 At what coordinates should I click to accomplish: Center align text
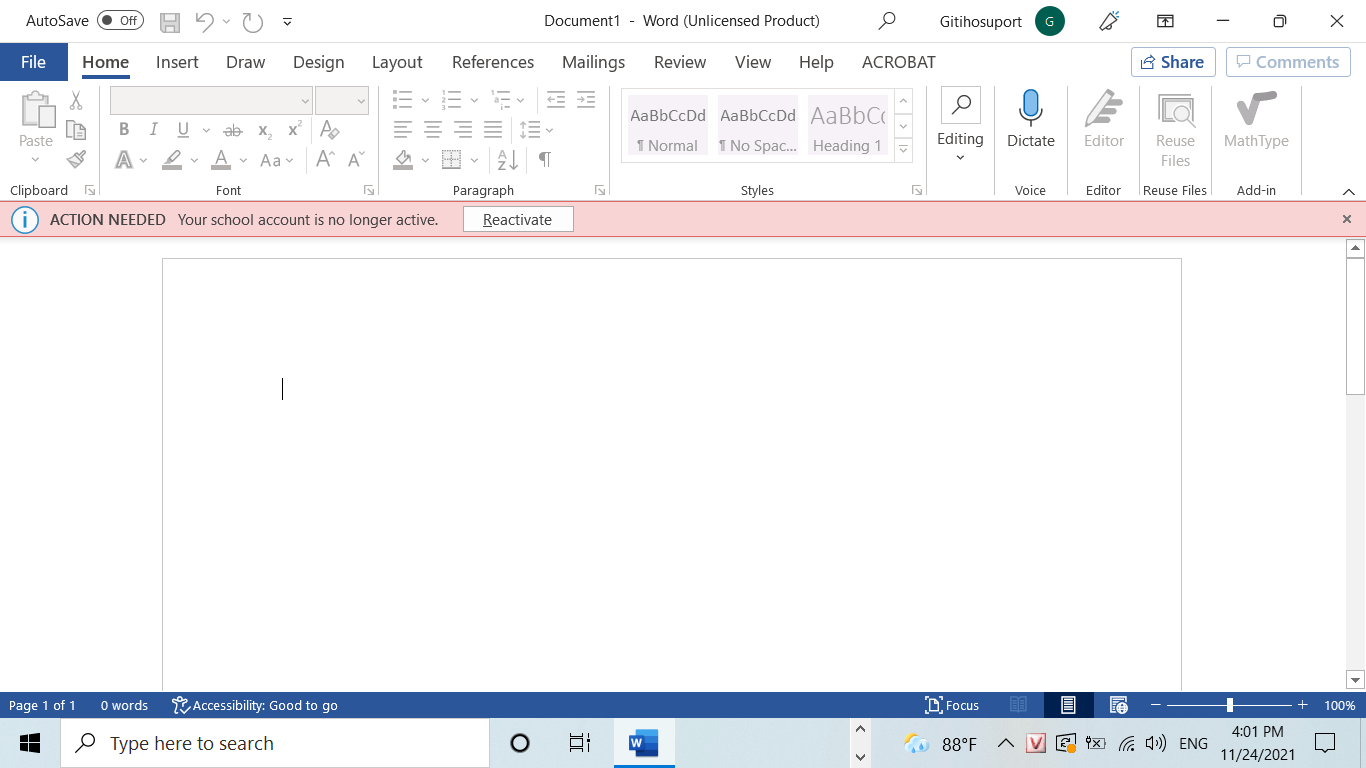(x=433, y=130)
